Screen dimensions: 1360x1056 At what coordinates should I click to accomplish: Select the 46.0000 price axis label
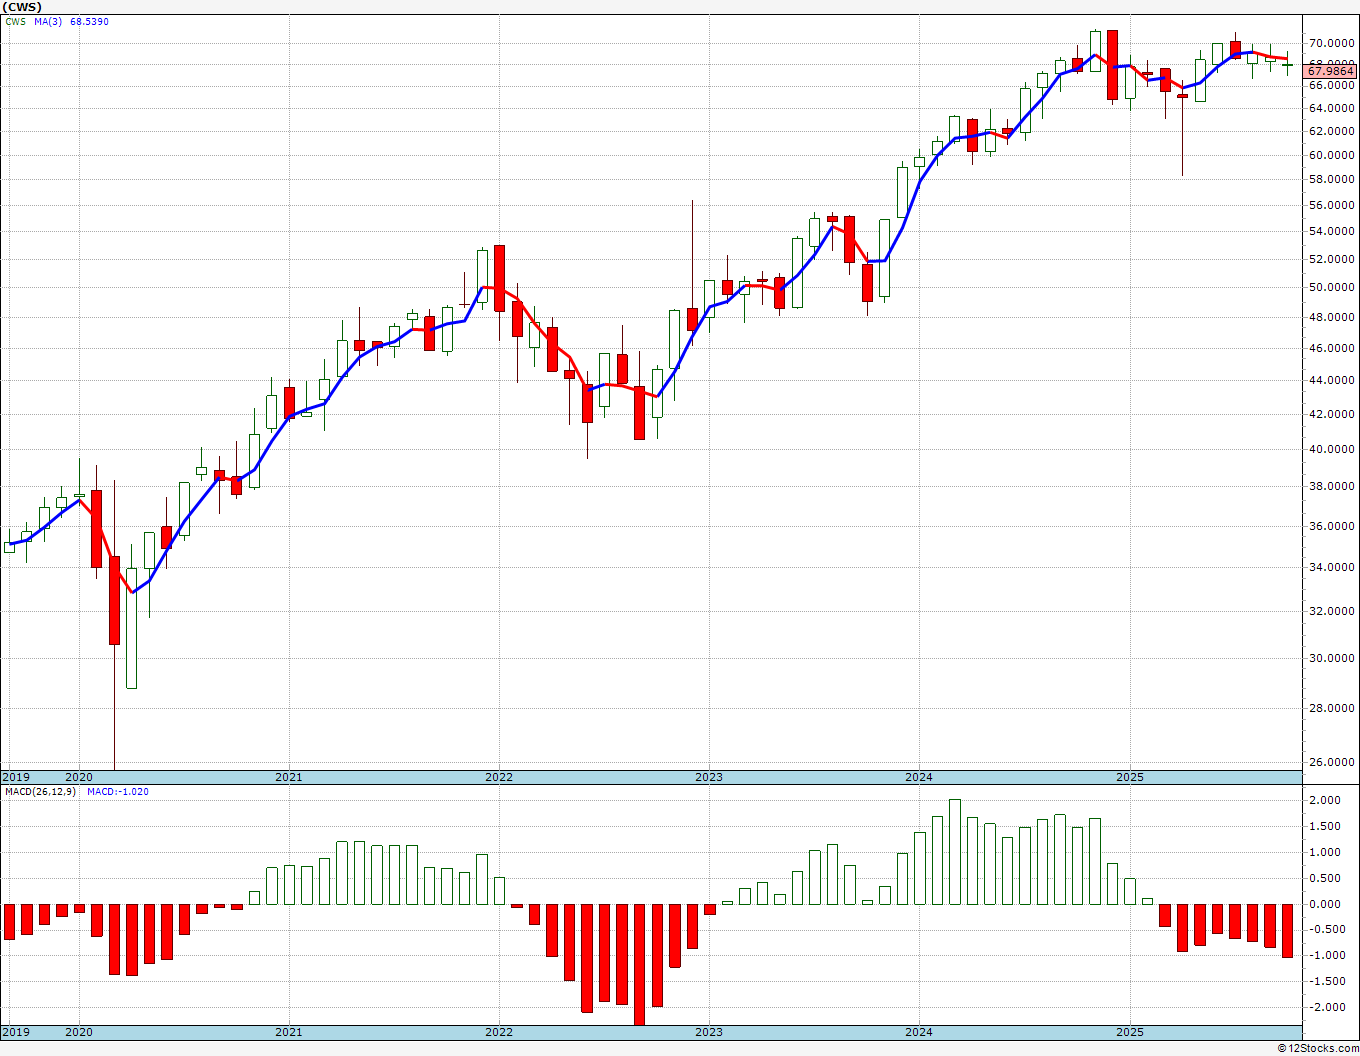click(1332, 349)
